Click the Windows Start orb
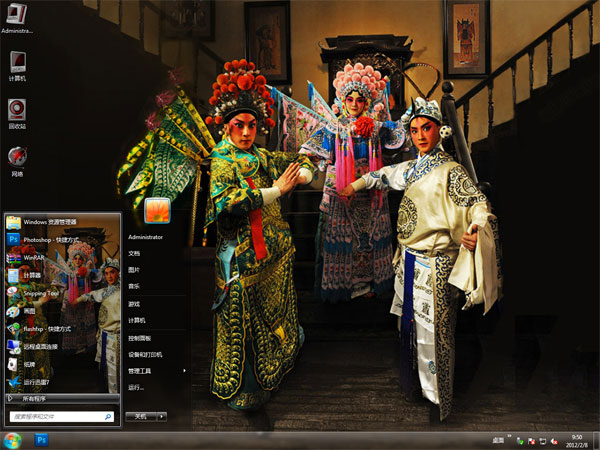 point(12,440)
